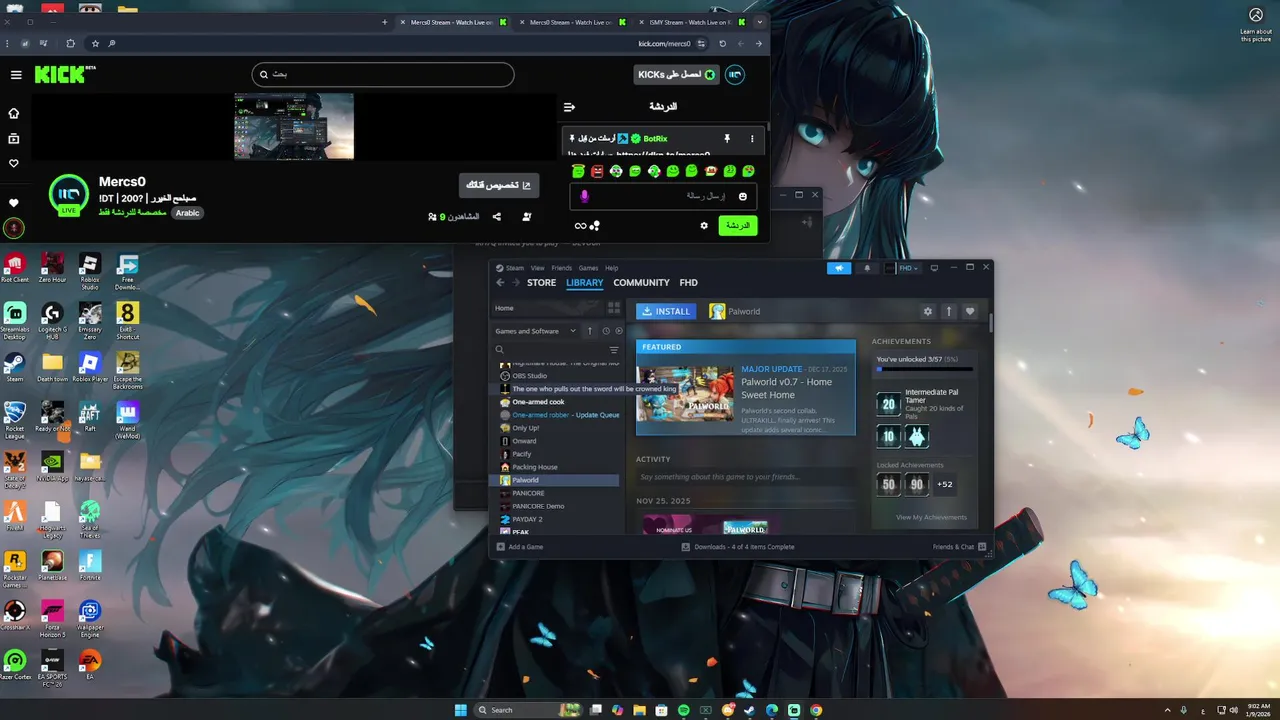Pin icon on BotRix chat message

tap(727, 138)
